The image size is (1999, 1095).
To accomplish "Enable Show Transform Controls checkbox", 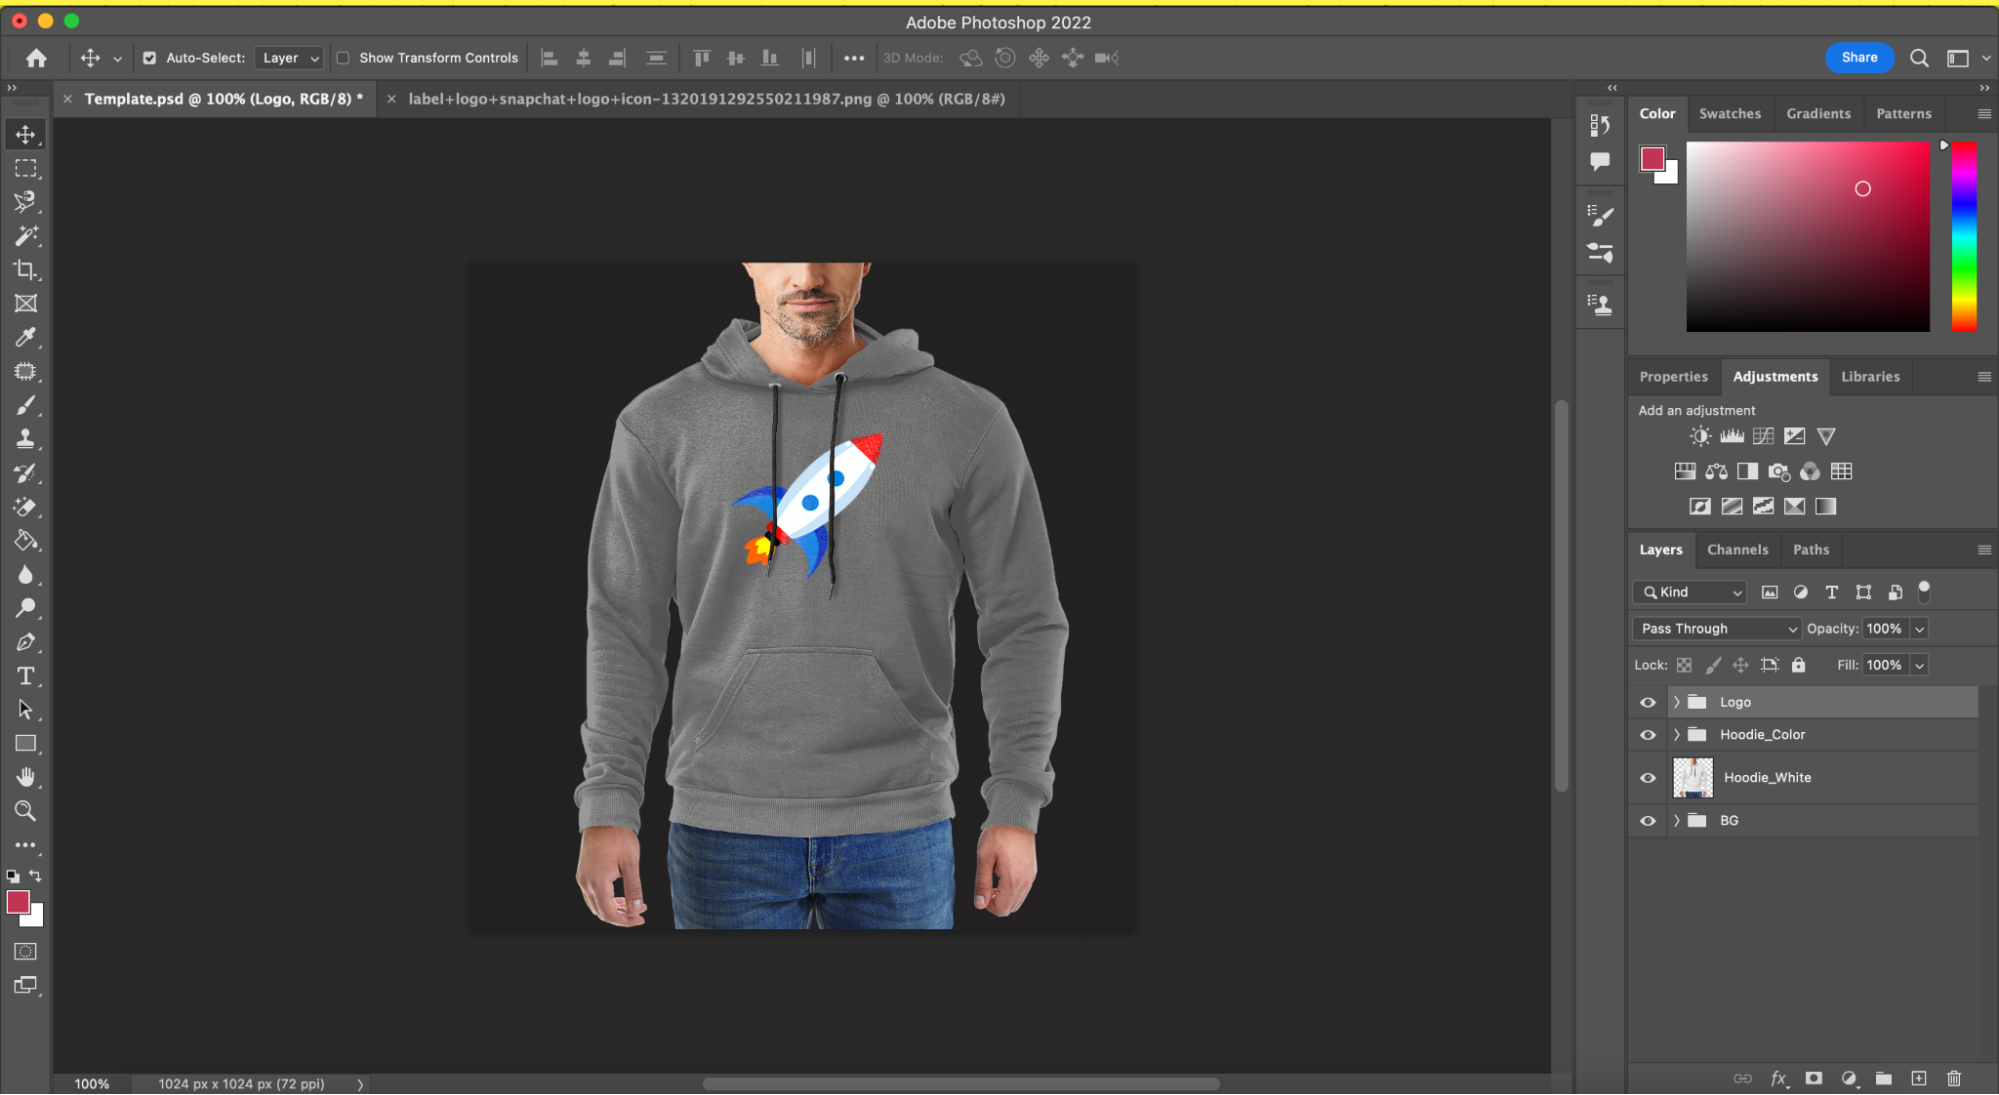I will point(343,58).
